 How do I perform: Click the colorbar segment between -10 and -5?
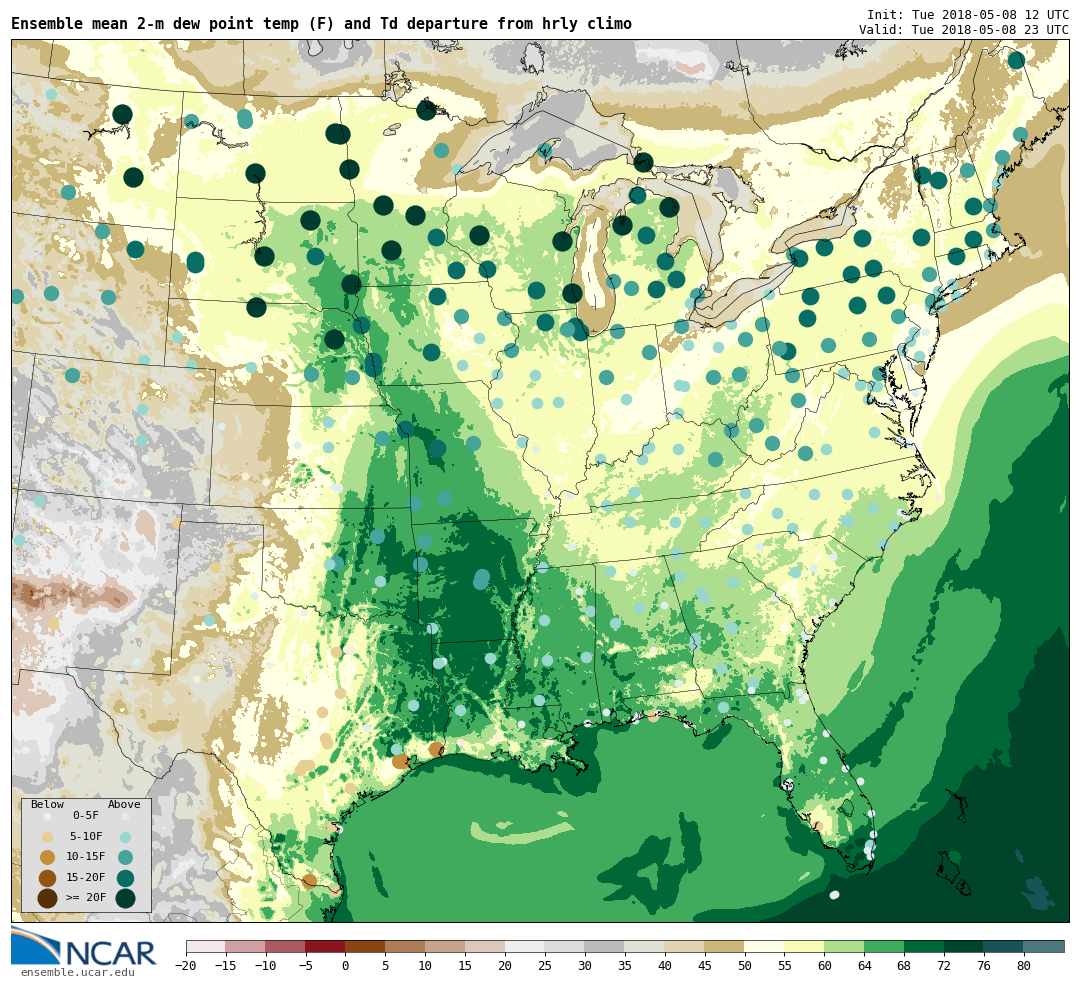pos(286,946)
